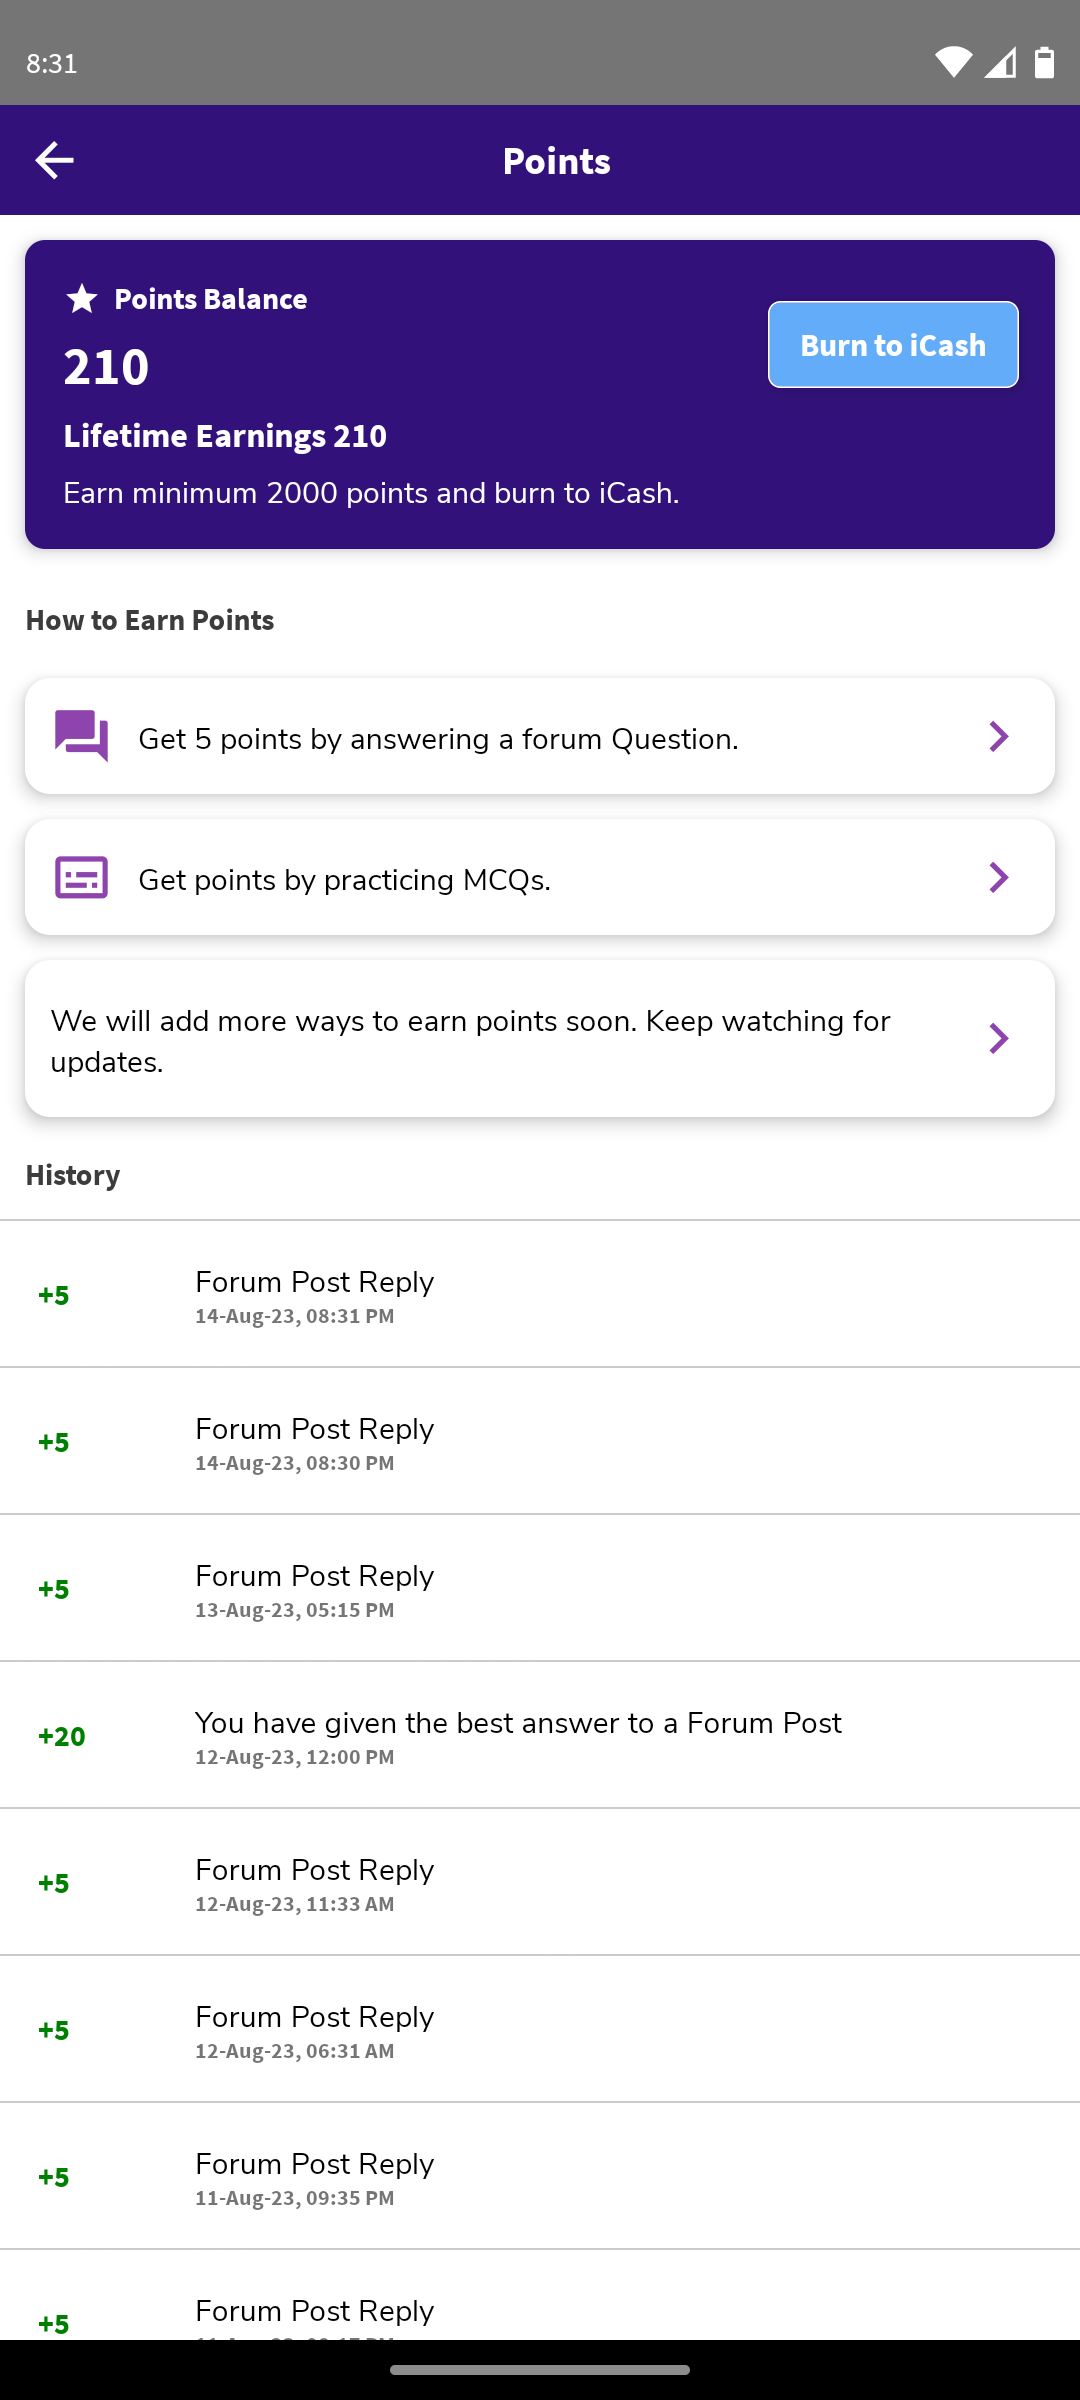
Task: Tap the battery status icon
Action: click(1044, 63)
